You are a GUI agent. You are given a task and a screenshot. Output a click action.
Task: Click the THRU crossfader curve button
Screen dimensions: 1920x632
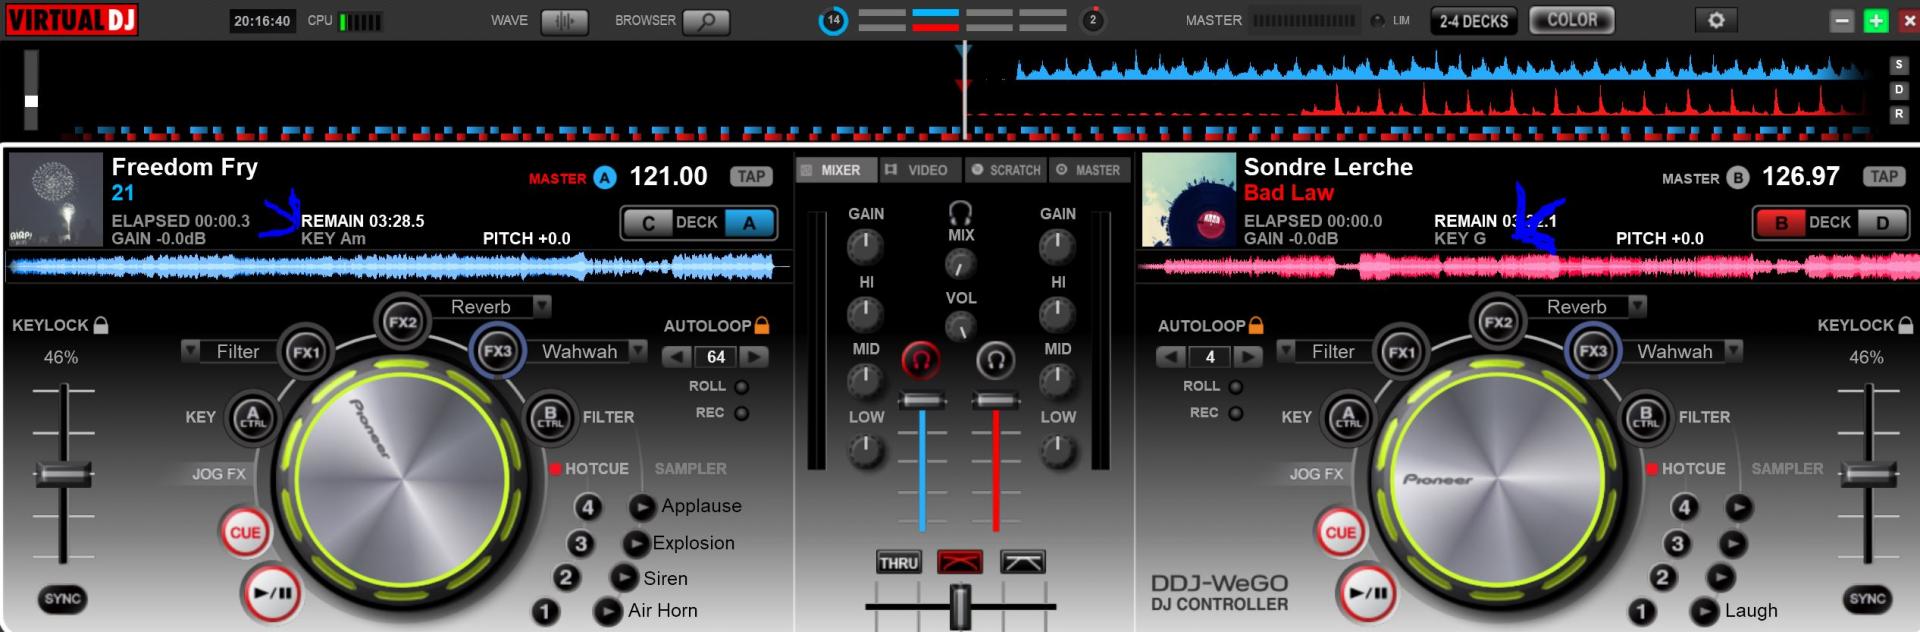[x=898, y=563]
